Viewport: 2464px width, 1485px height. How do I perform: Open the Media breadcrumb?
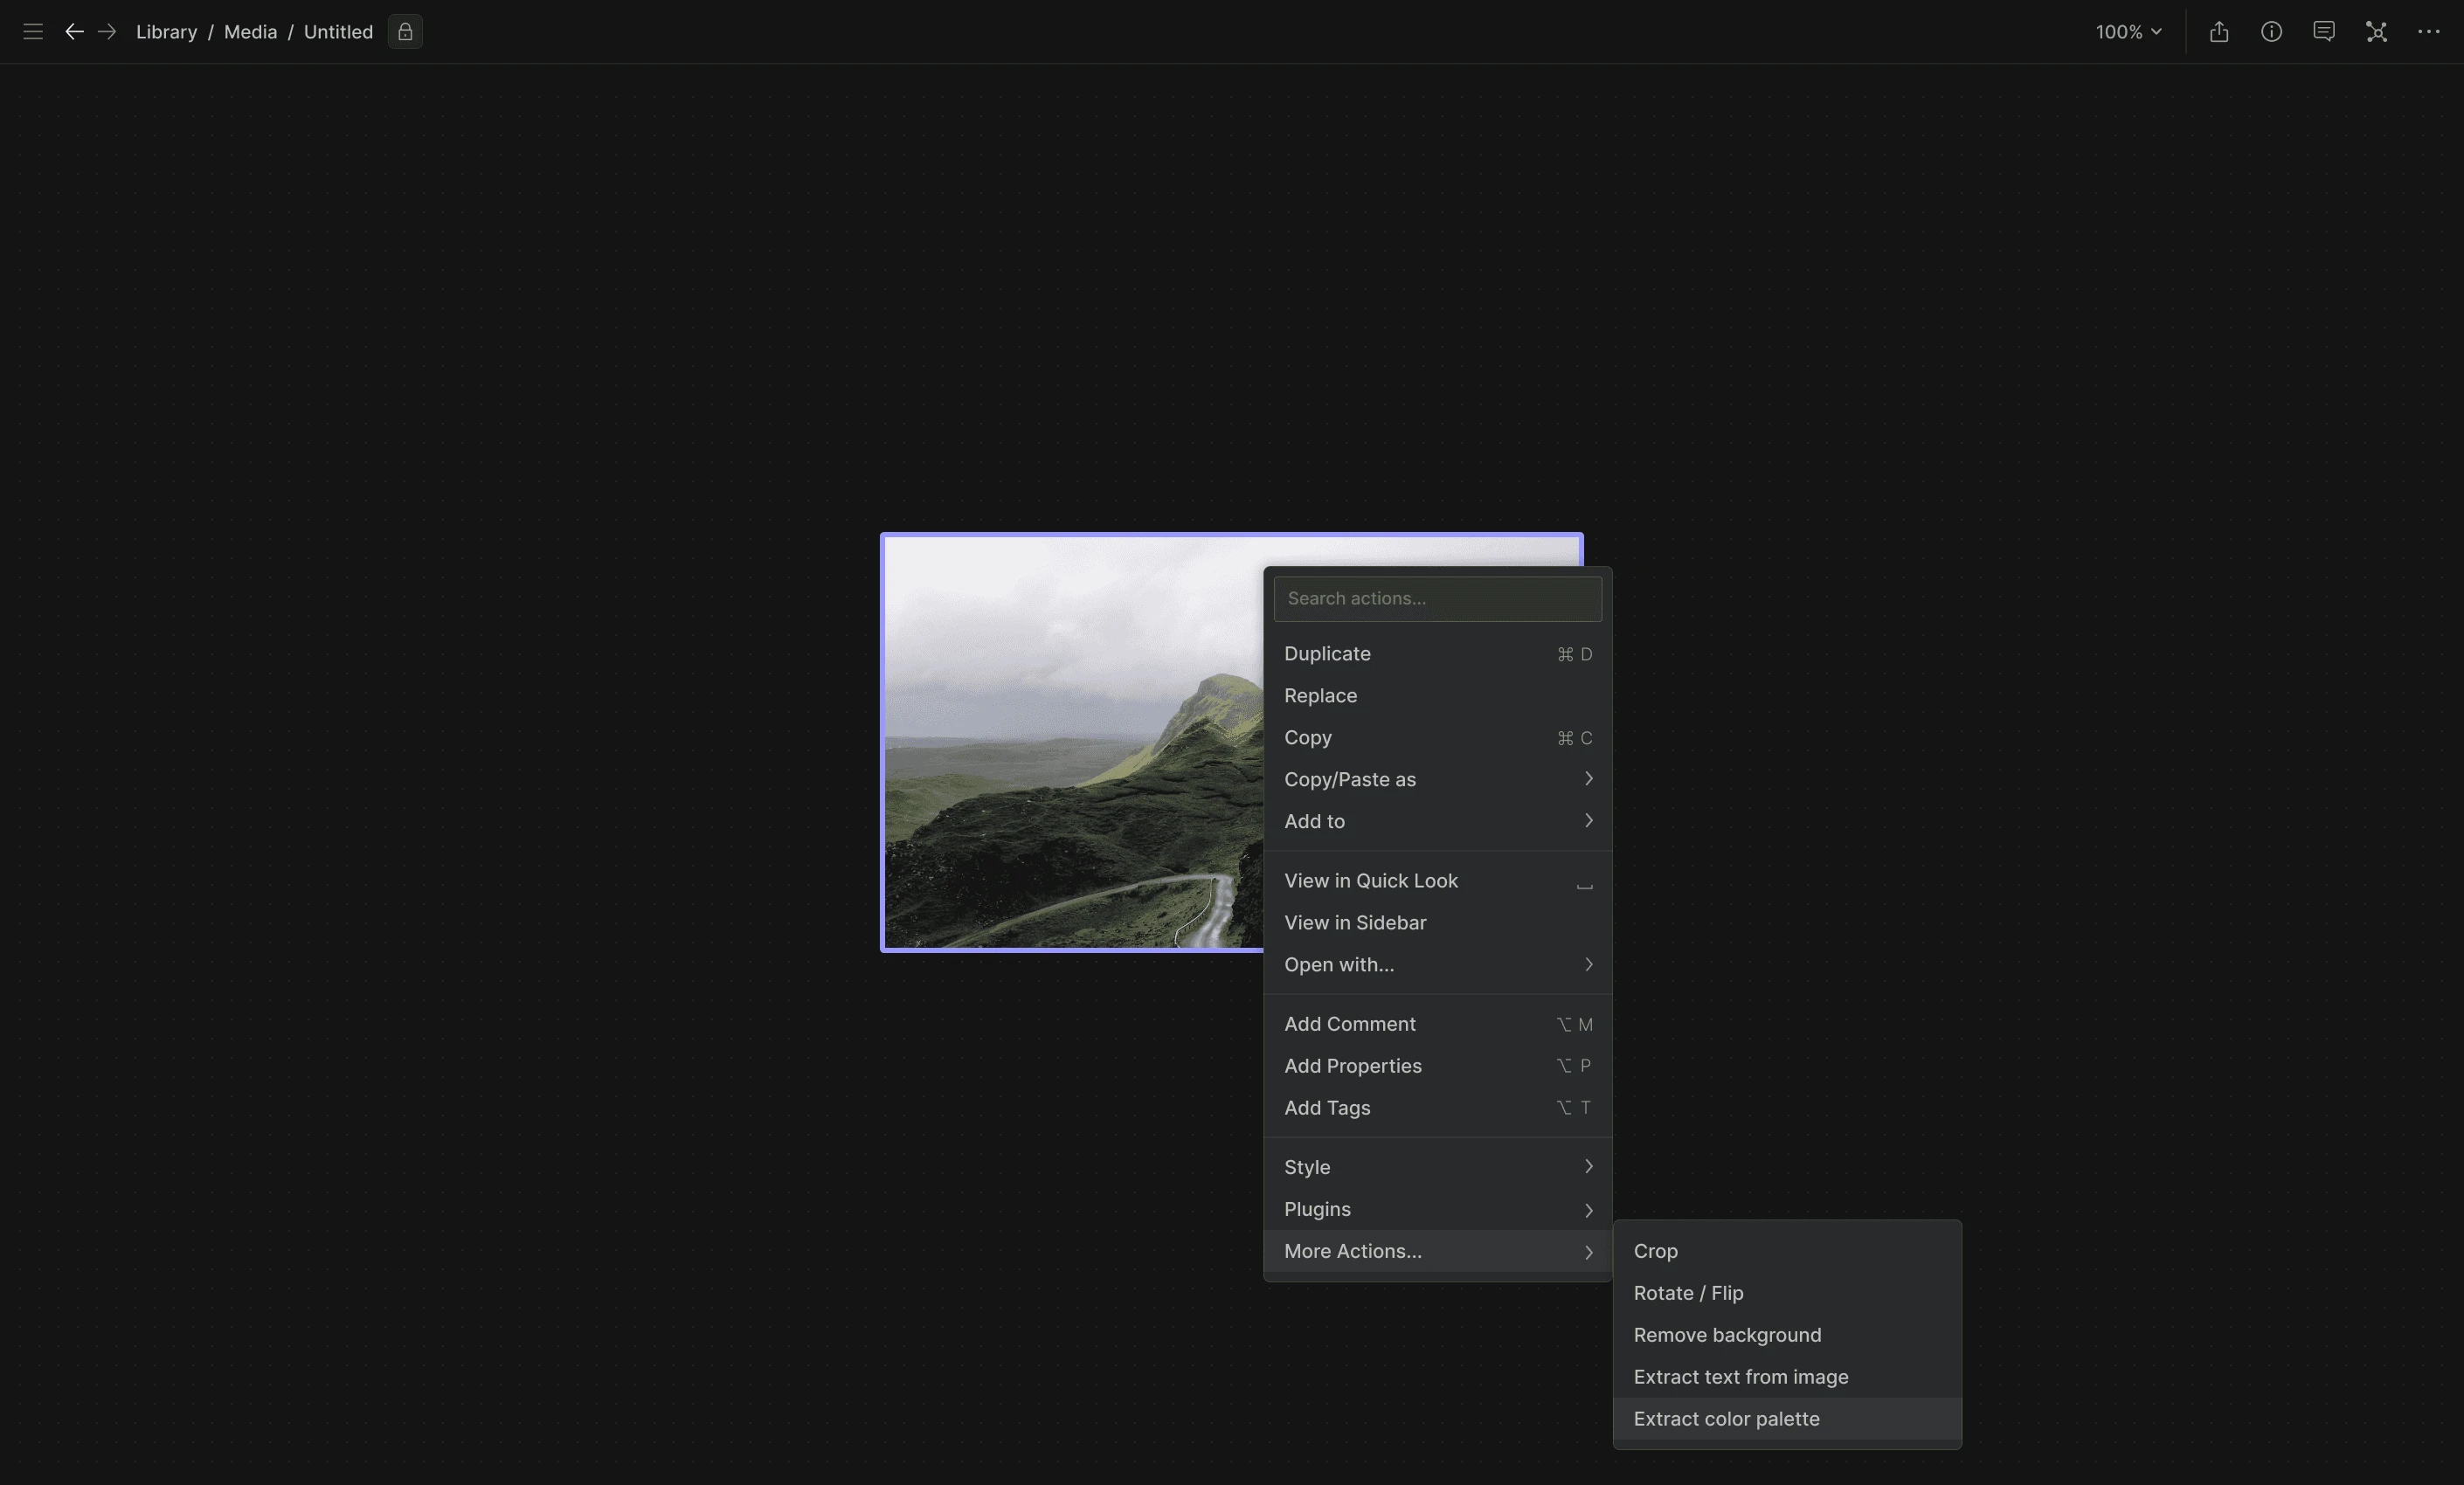tap(250, 32)
